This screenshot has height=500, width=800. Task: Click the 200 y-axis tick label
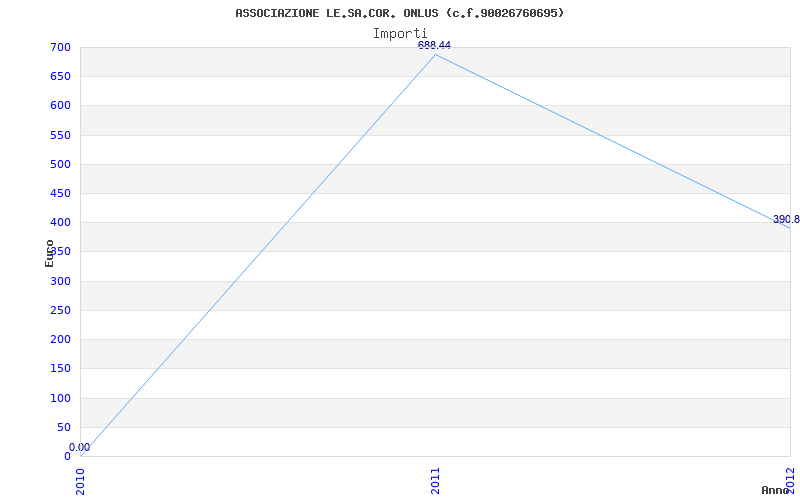click(60, 339)
